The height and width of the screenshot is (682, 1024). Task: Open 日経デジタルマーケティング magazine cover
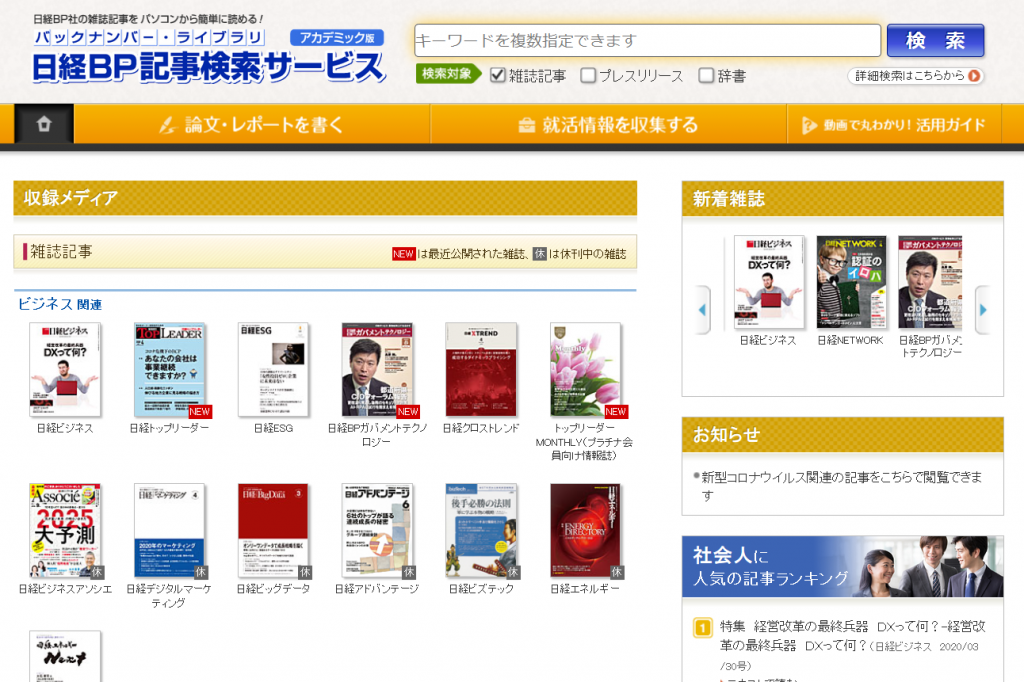(x=169, y=530)
